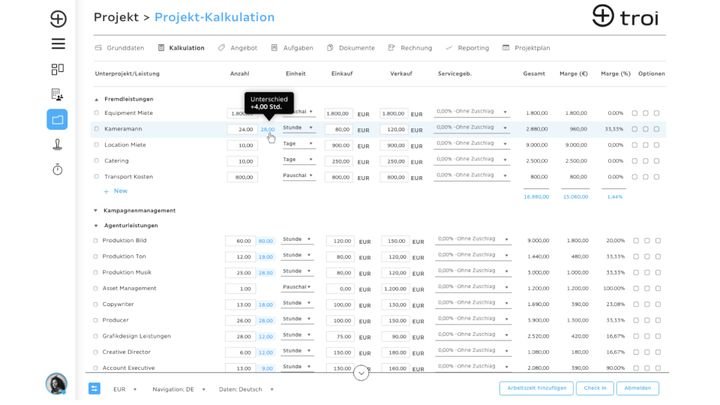The height and width of the screenshot is (405, 720).
Task: Click the troi plus logo in sidebar
Action: click(x=58, y=19)
